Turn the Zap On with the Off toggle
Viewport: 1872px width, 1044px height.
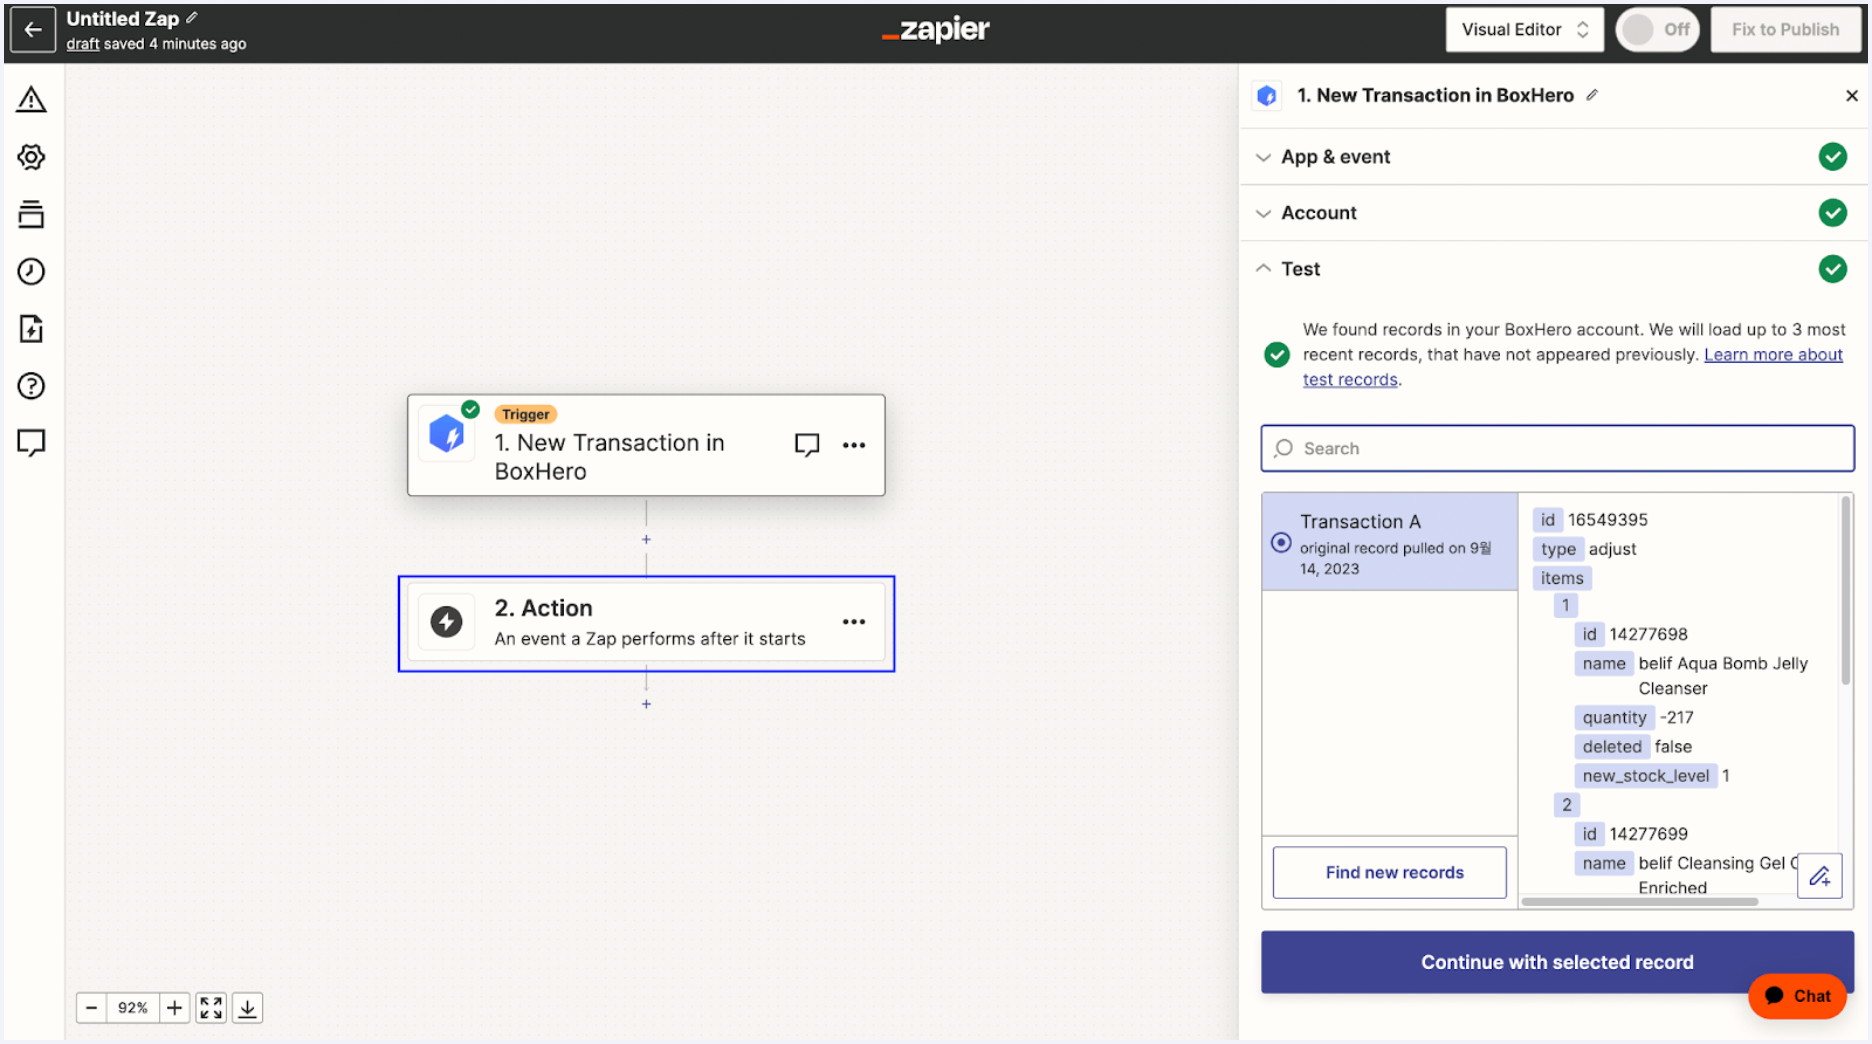1657,29
